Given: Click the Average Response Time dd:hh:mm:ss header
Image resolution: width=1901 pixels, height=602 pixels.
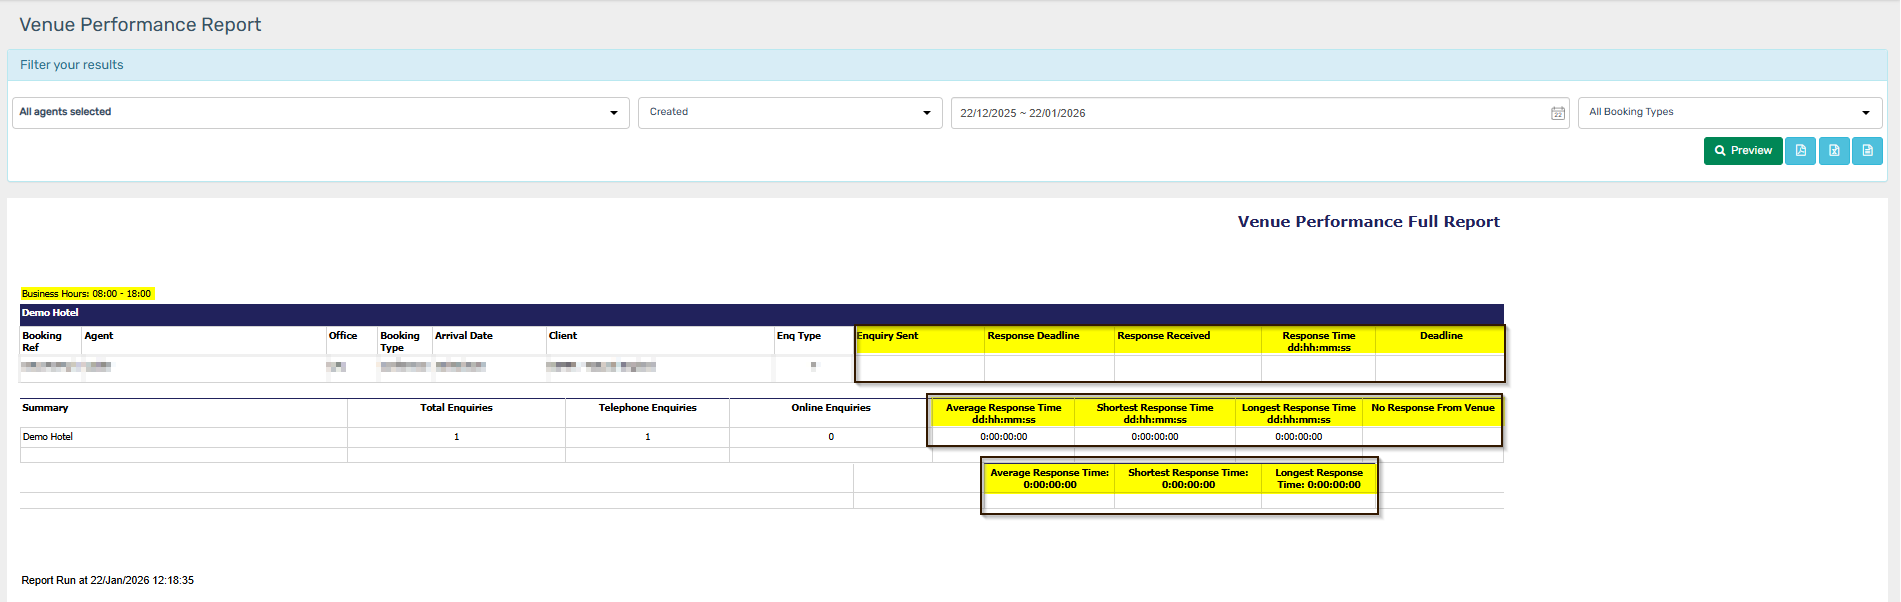Looking at the screenshot, I should [1004, 414].
